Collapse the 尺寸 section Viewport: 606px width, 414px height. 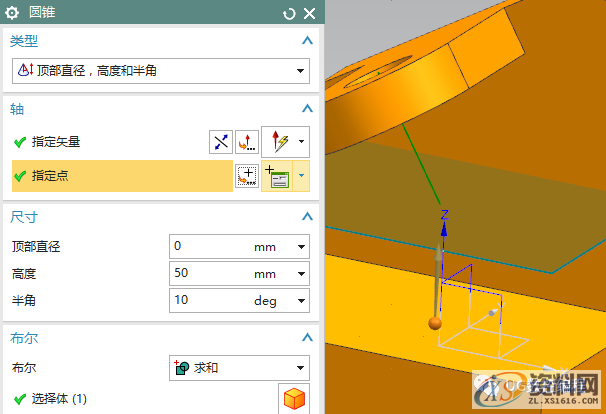(x=307, y=217)
